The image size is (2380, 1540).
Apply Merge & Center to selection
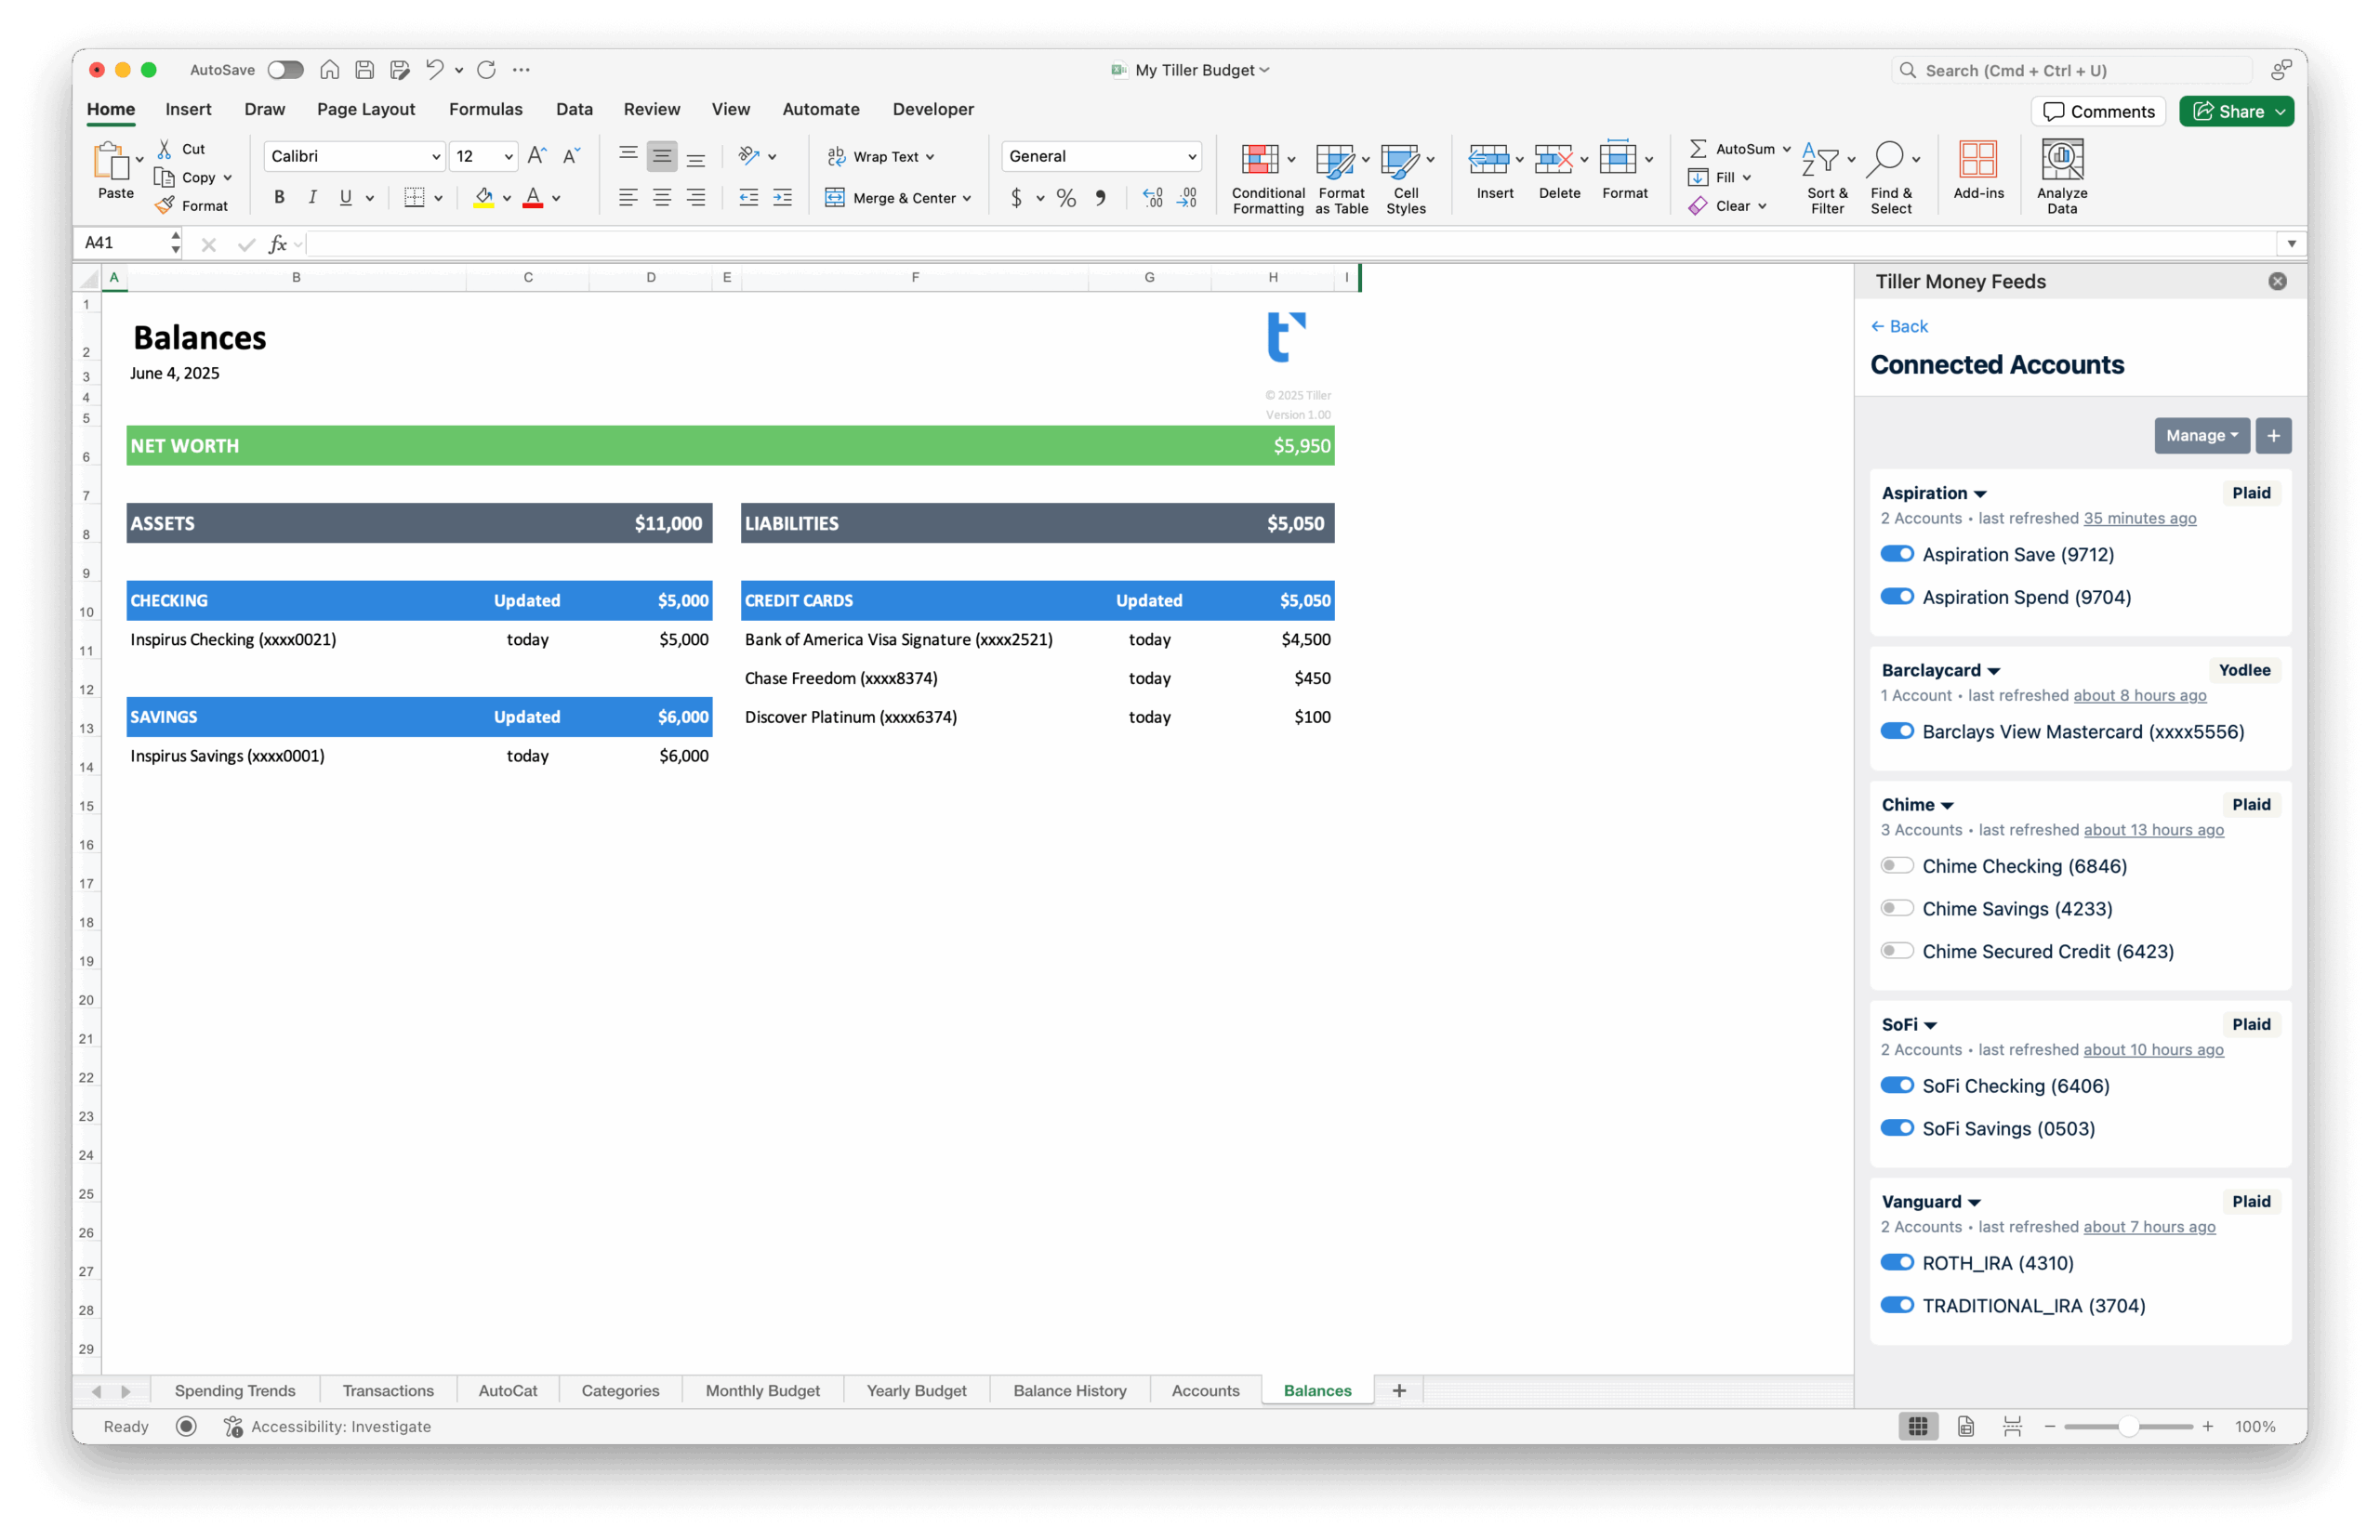pyautogui.click(x=897, y=197)
